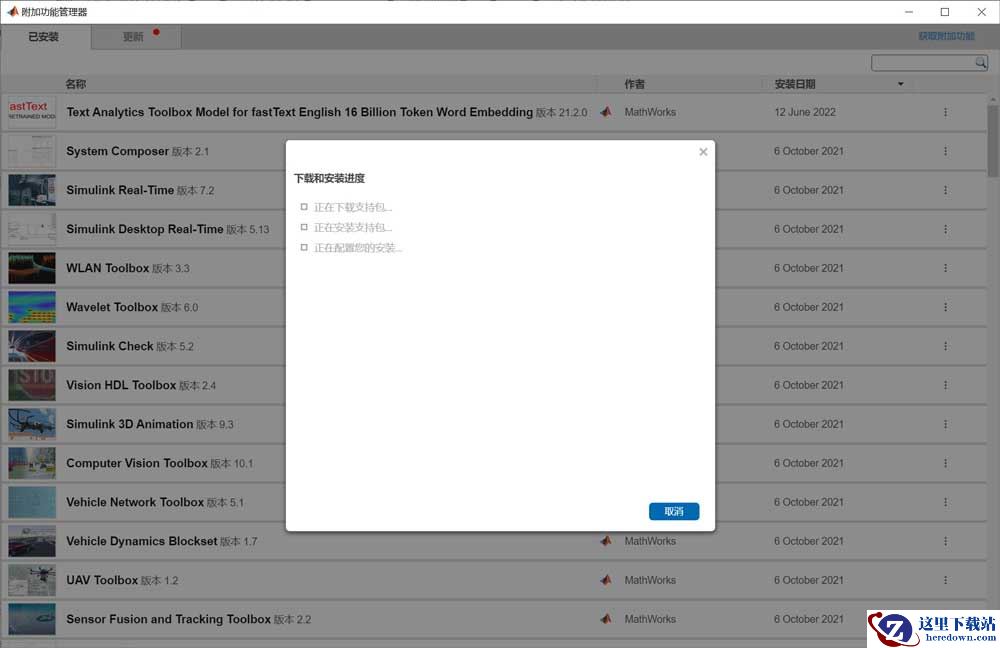The height and width of the screenshot is (648, 1000).
Task: Click the Vehicle Network Toolbox thumbnail
Action: tap(32, 502)
